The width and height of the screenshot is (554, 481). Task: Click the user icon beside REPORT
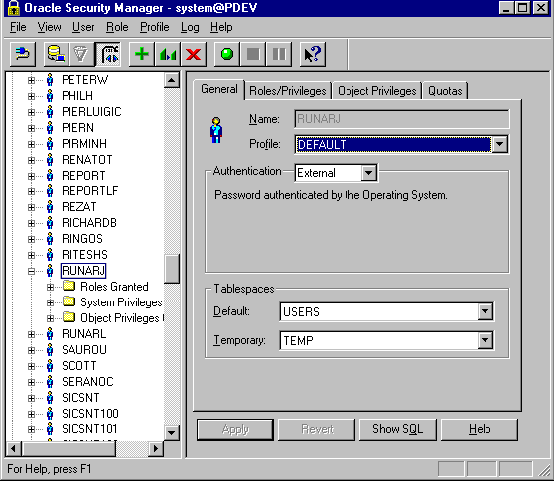click(50, 176)
